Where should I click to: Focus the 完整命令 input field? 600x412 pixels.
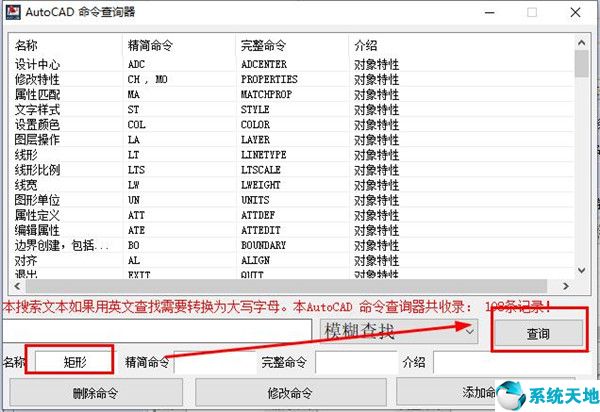click(x=356, y=362)
